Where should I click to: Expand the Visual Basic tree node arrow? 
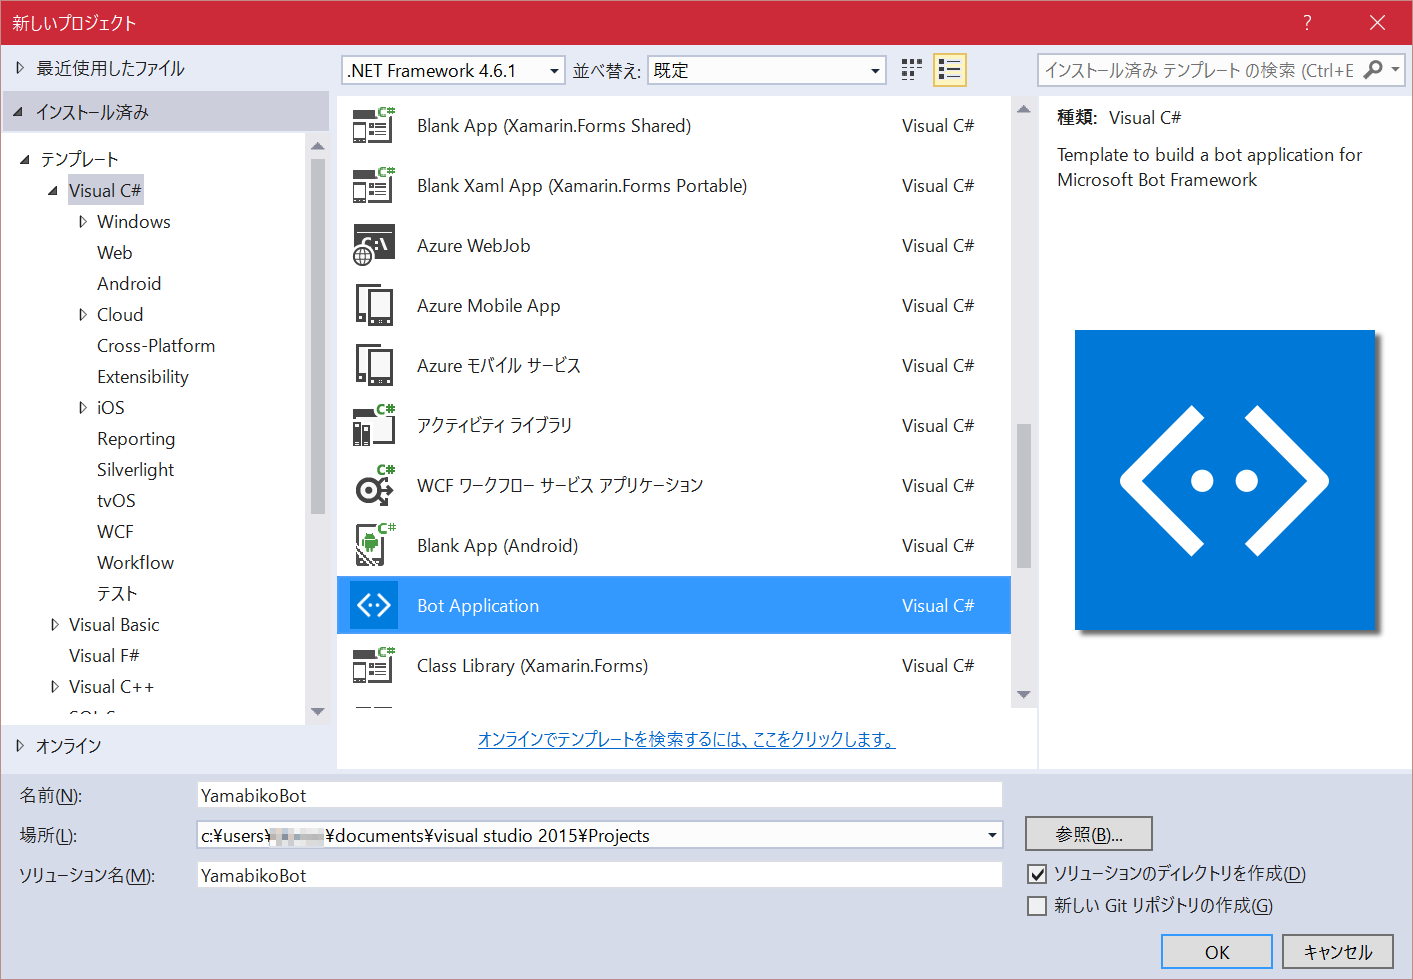(x=55, y=625)
